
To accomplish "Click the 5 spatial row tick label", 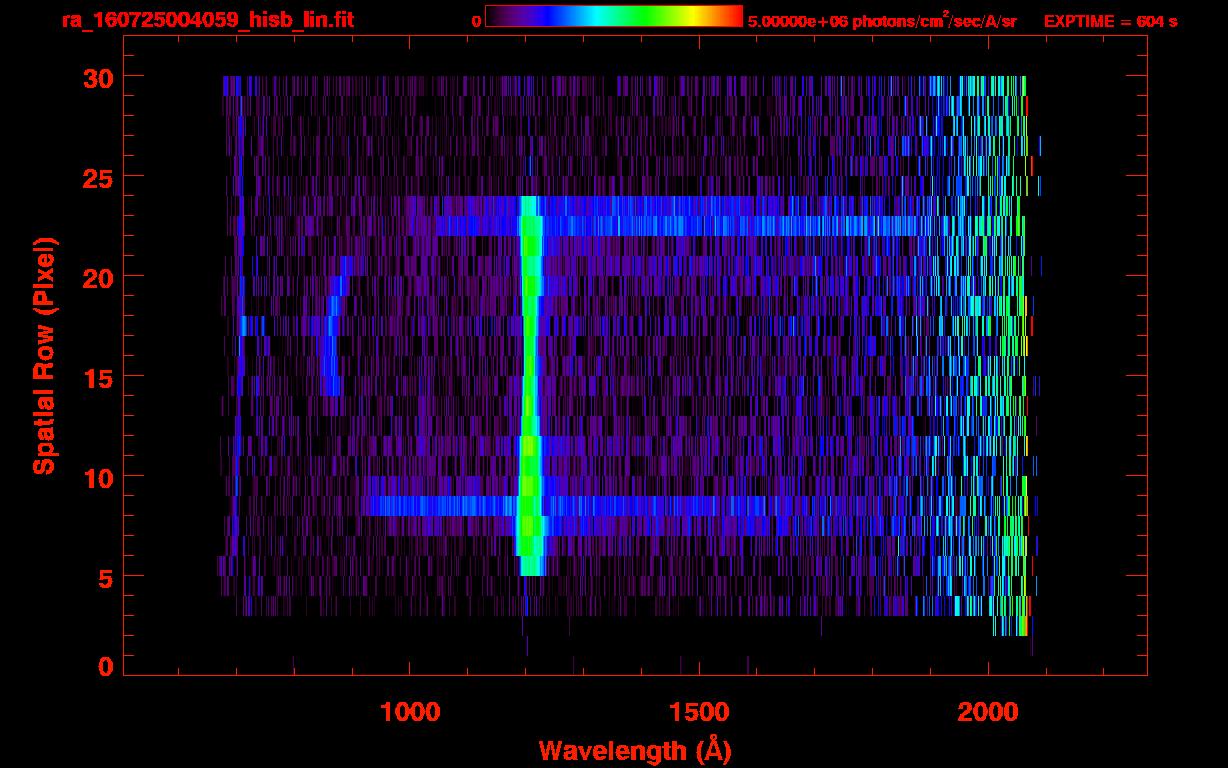I will pos(106,577).
